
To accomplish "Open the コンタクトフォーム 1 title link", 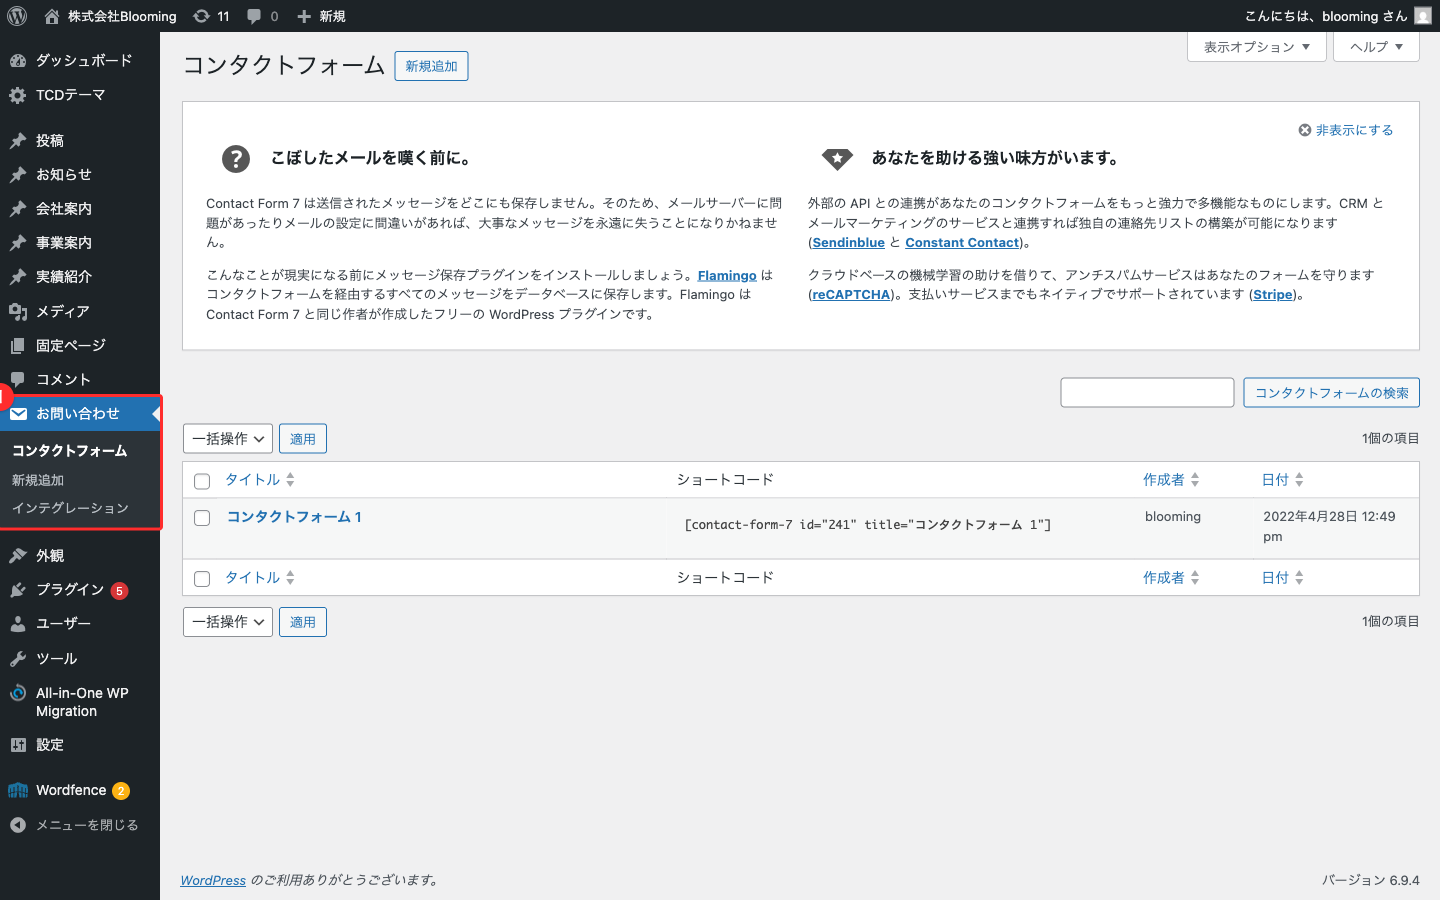I will (294, 517).
